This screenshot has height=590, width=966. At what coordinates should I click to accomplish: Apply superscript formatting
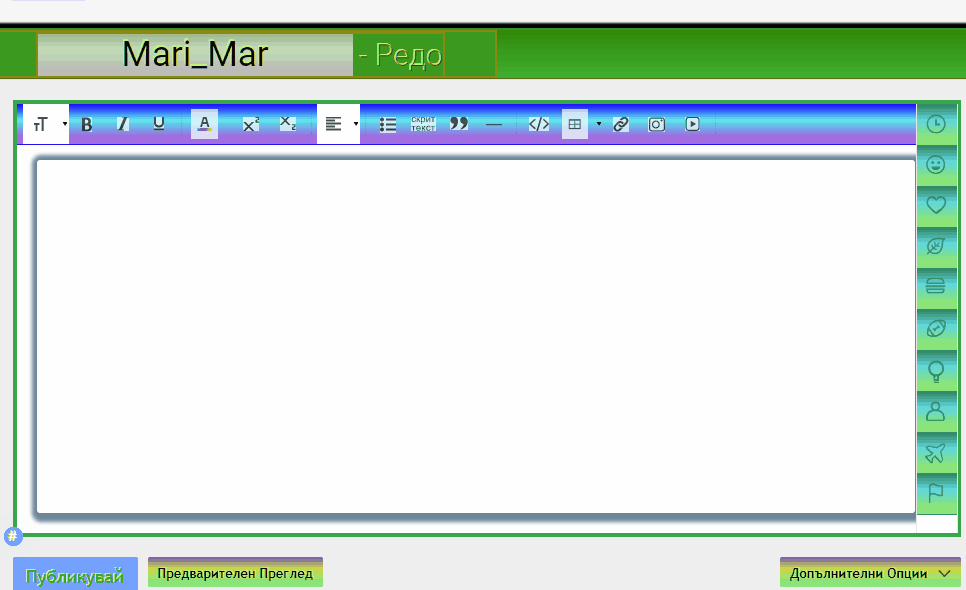pos(251,124)
